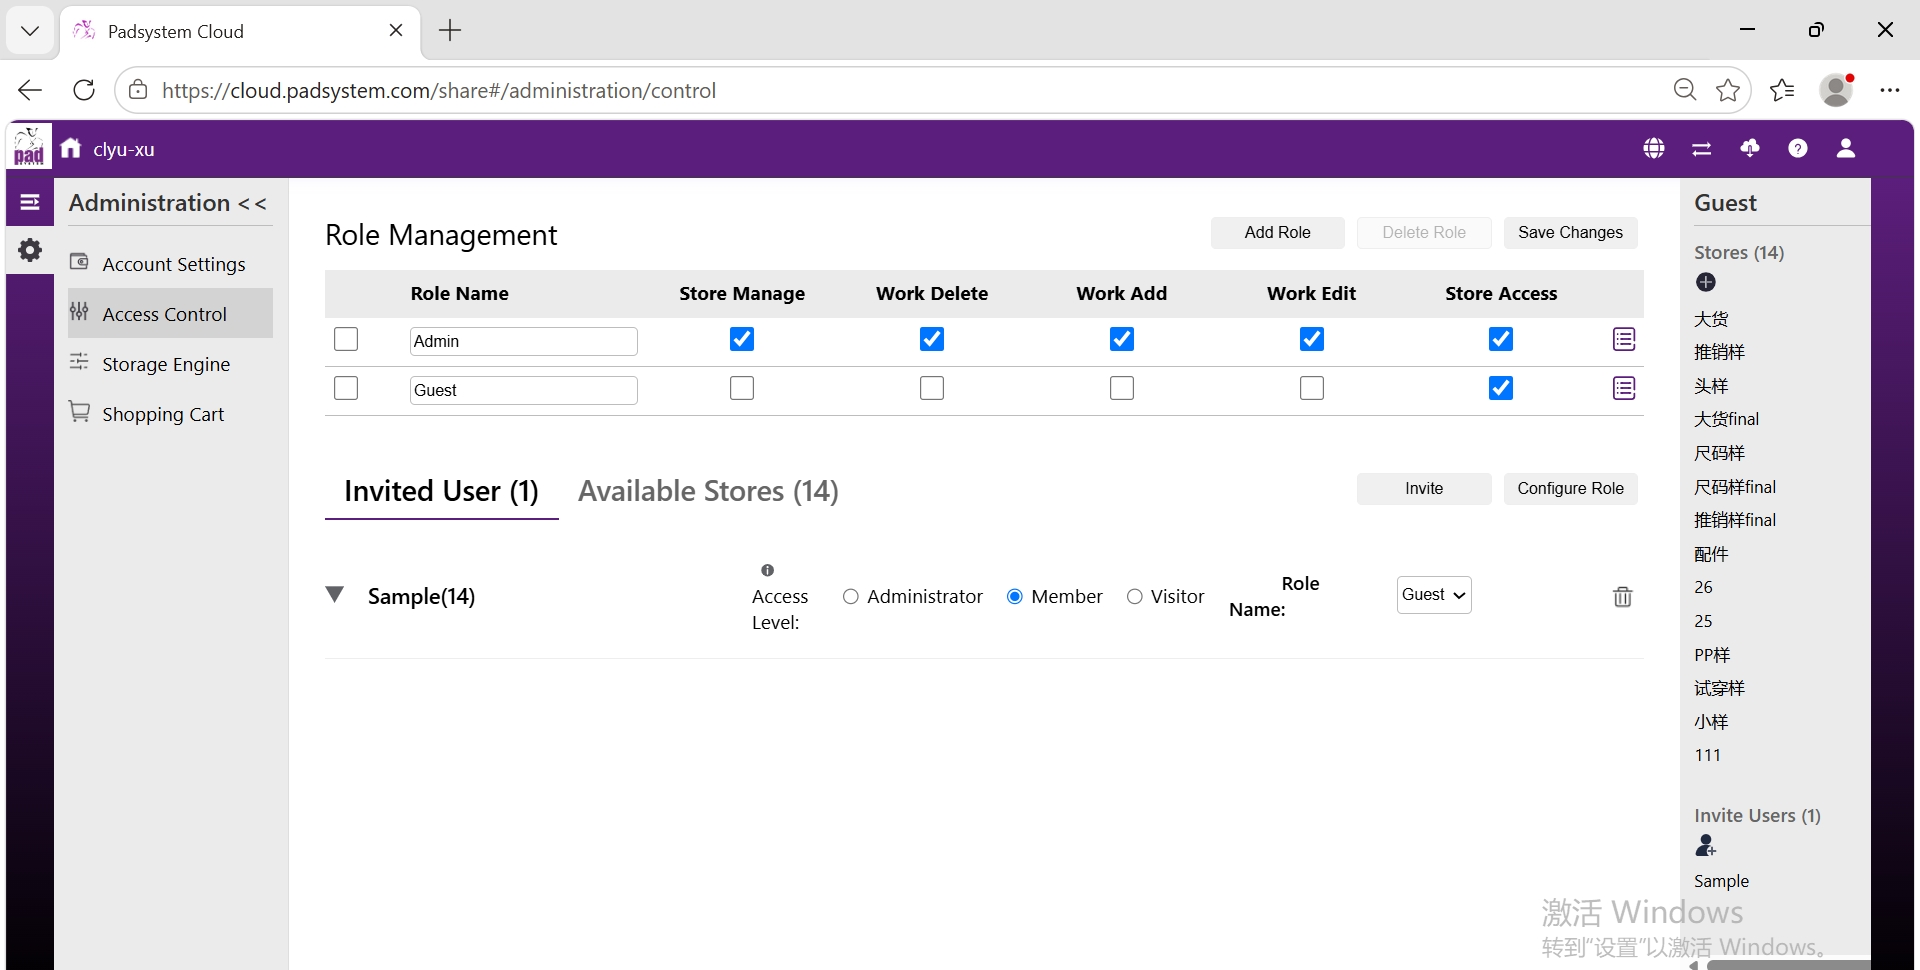Expand the Sample(14) user row triangle
The image size is (1920, 970).
[x=335, y=595]
